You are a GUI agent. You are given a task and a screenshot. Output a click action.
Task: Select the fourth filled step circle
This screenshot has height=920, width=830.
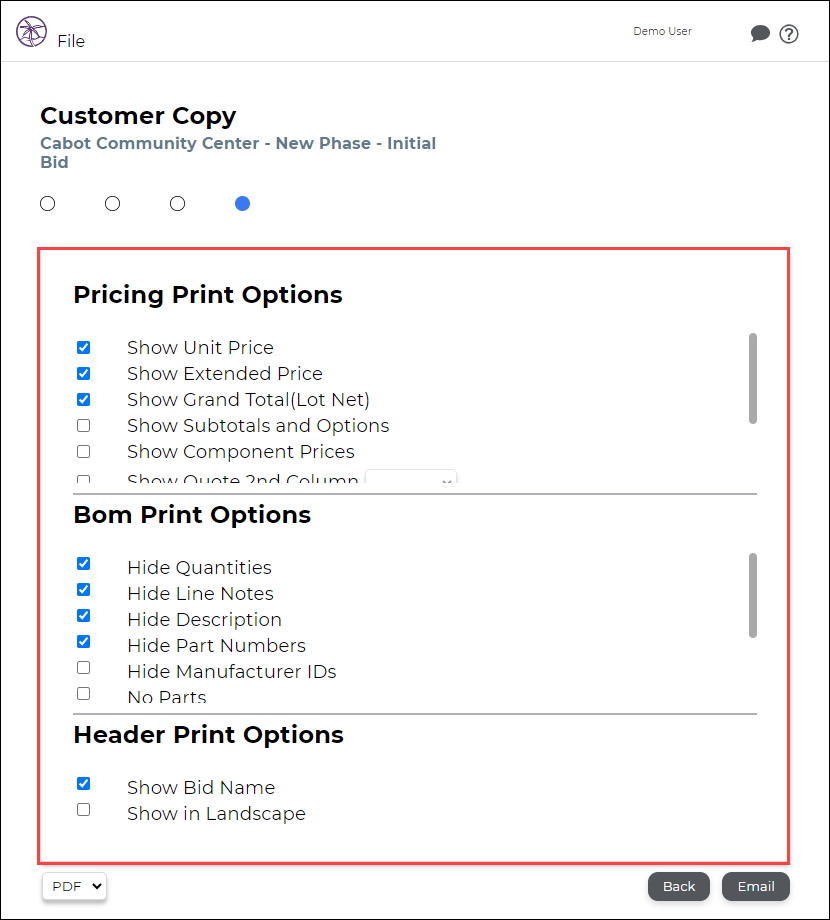click(242, 204)
